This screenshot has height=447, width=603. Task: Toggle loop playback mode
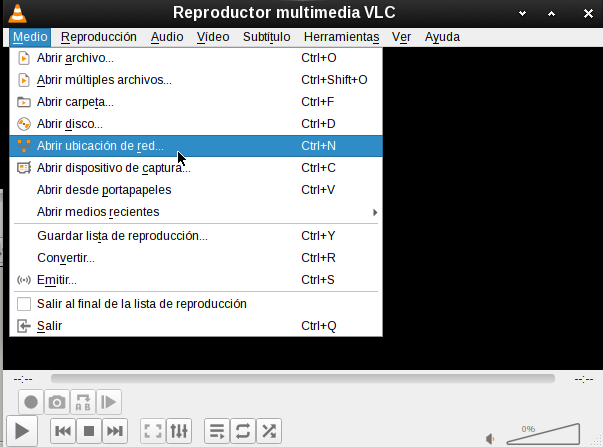(x=242, y=431)
